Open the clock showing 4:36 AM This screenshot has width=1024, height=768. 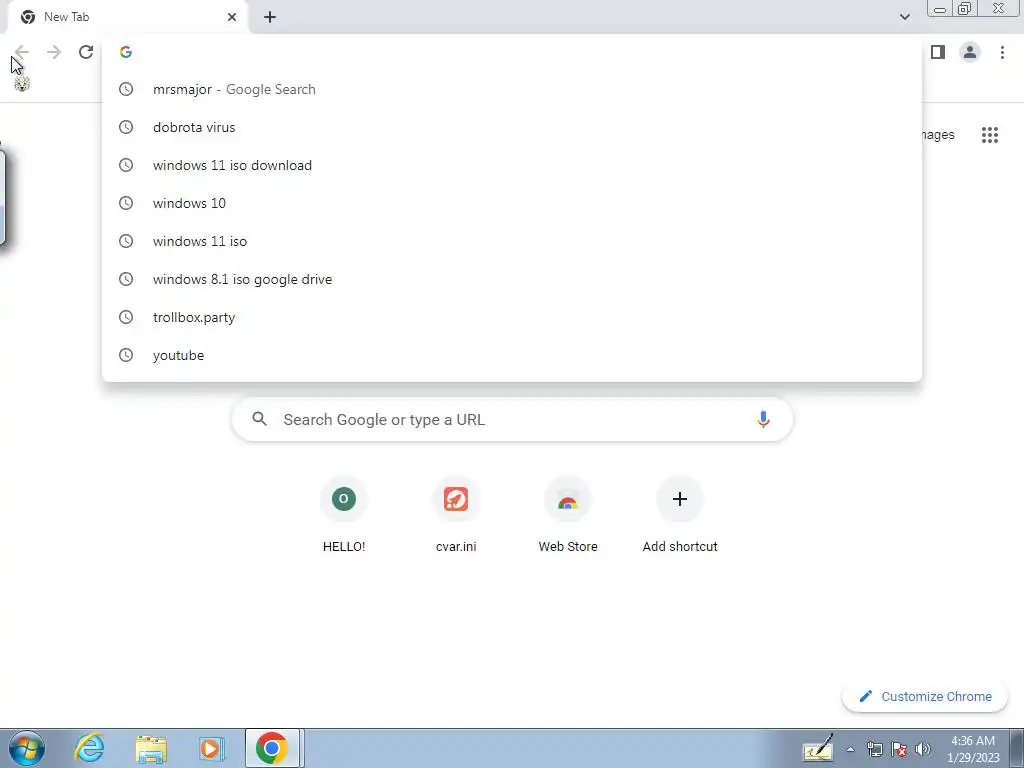coord(973,749)
